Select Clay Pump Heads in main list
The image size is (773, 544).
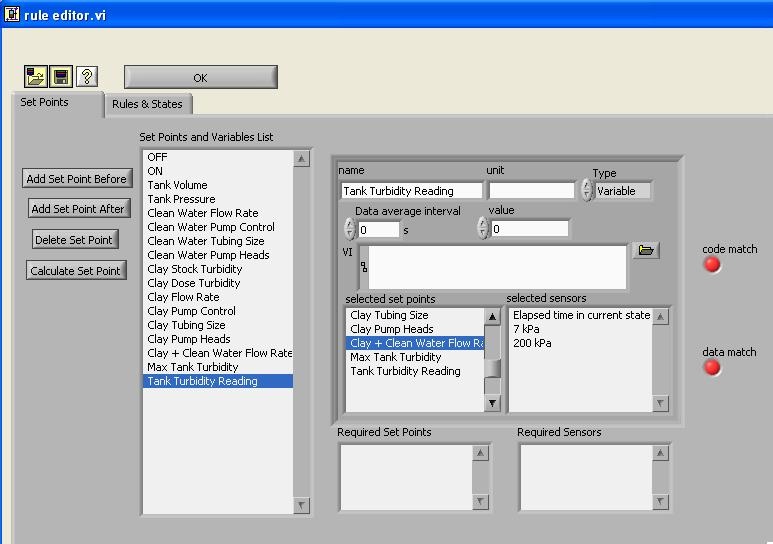click(217, 339)
